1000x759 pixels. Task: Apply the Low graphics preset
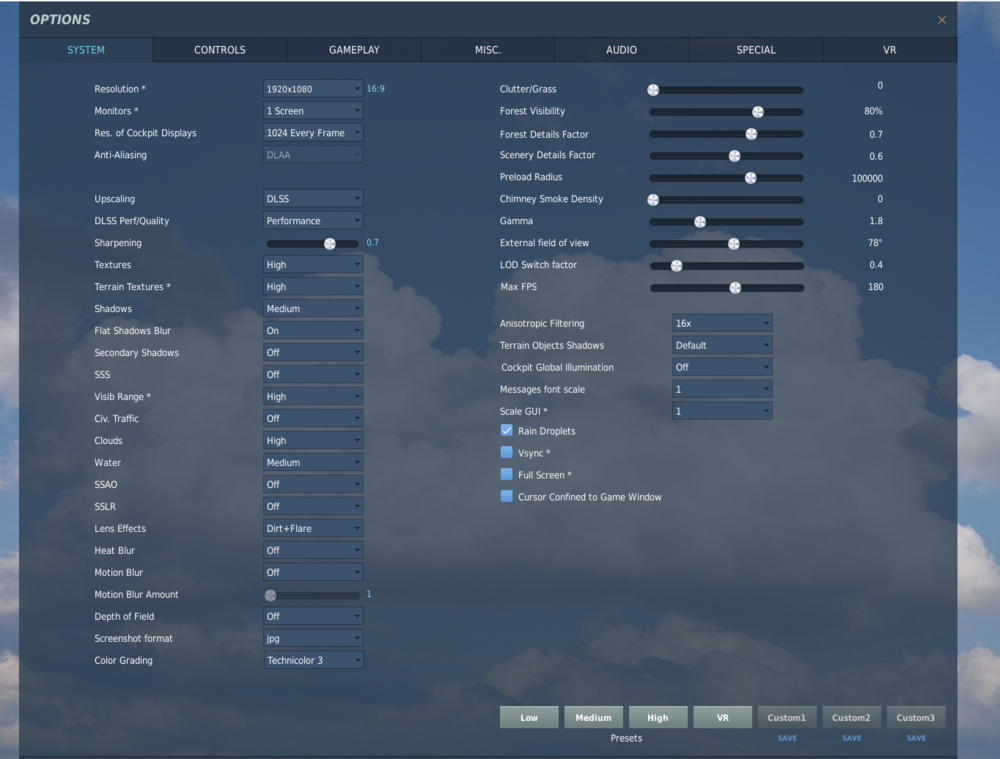528,717
